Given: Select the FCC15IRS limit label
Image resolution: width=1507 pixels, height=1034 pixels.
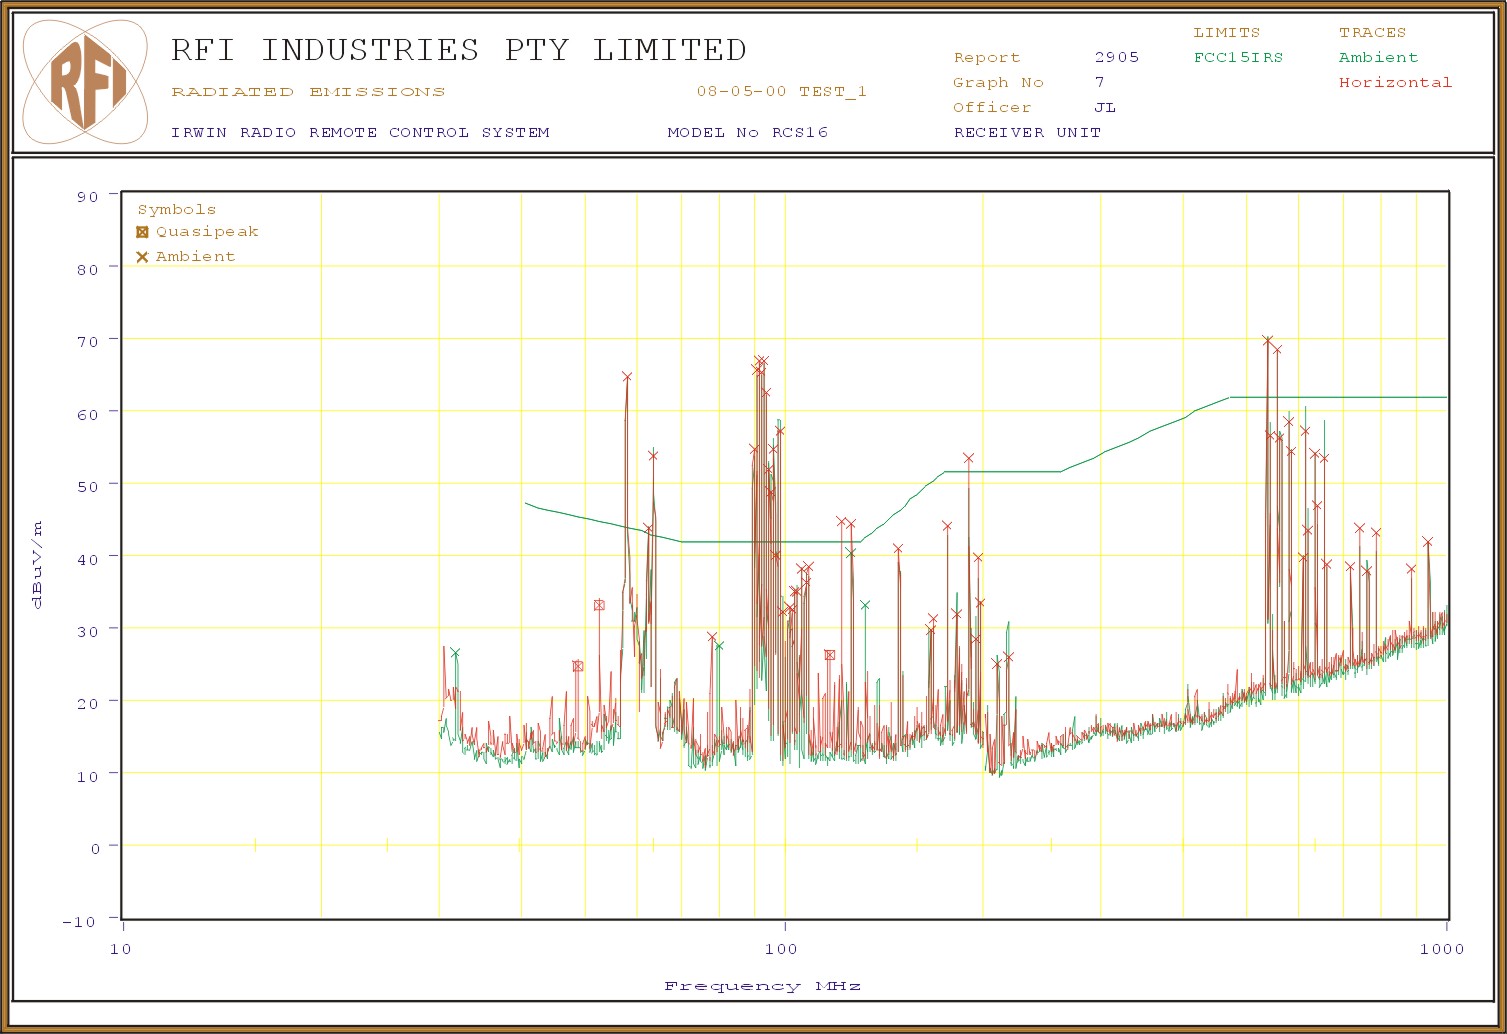Looking at the screenshot, I should click(1237, 58).
